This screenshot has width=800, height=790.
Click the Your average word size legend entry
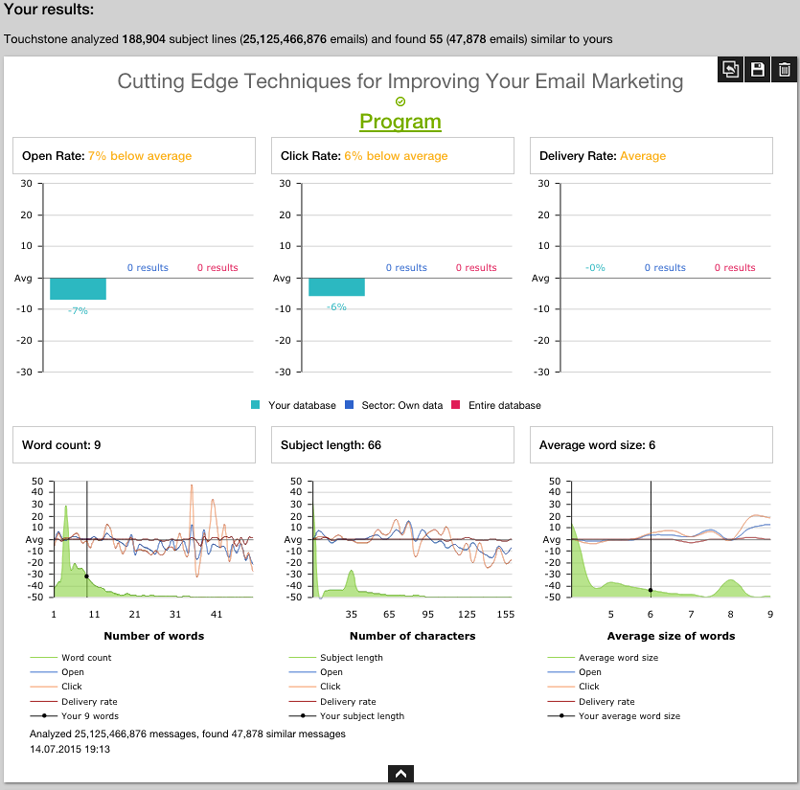[614, 715]
